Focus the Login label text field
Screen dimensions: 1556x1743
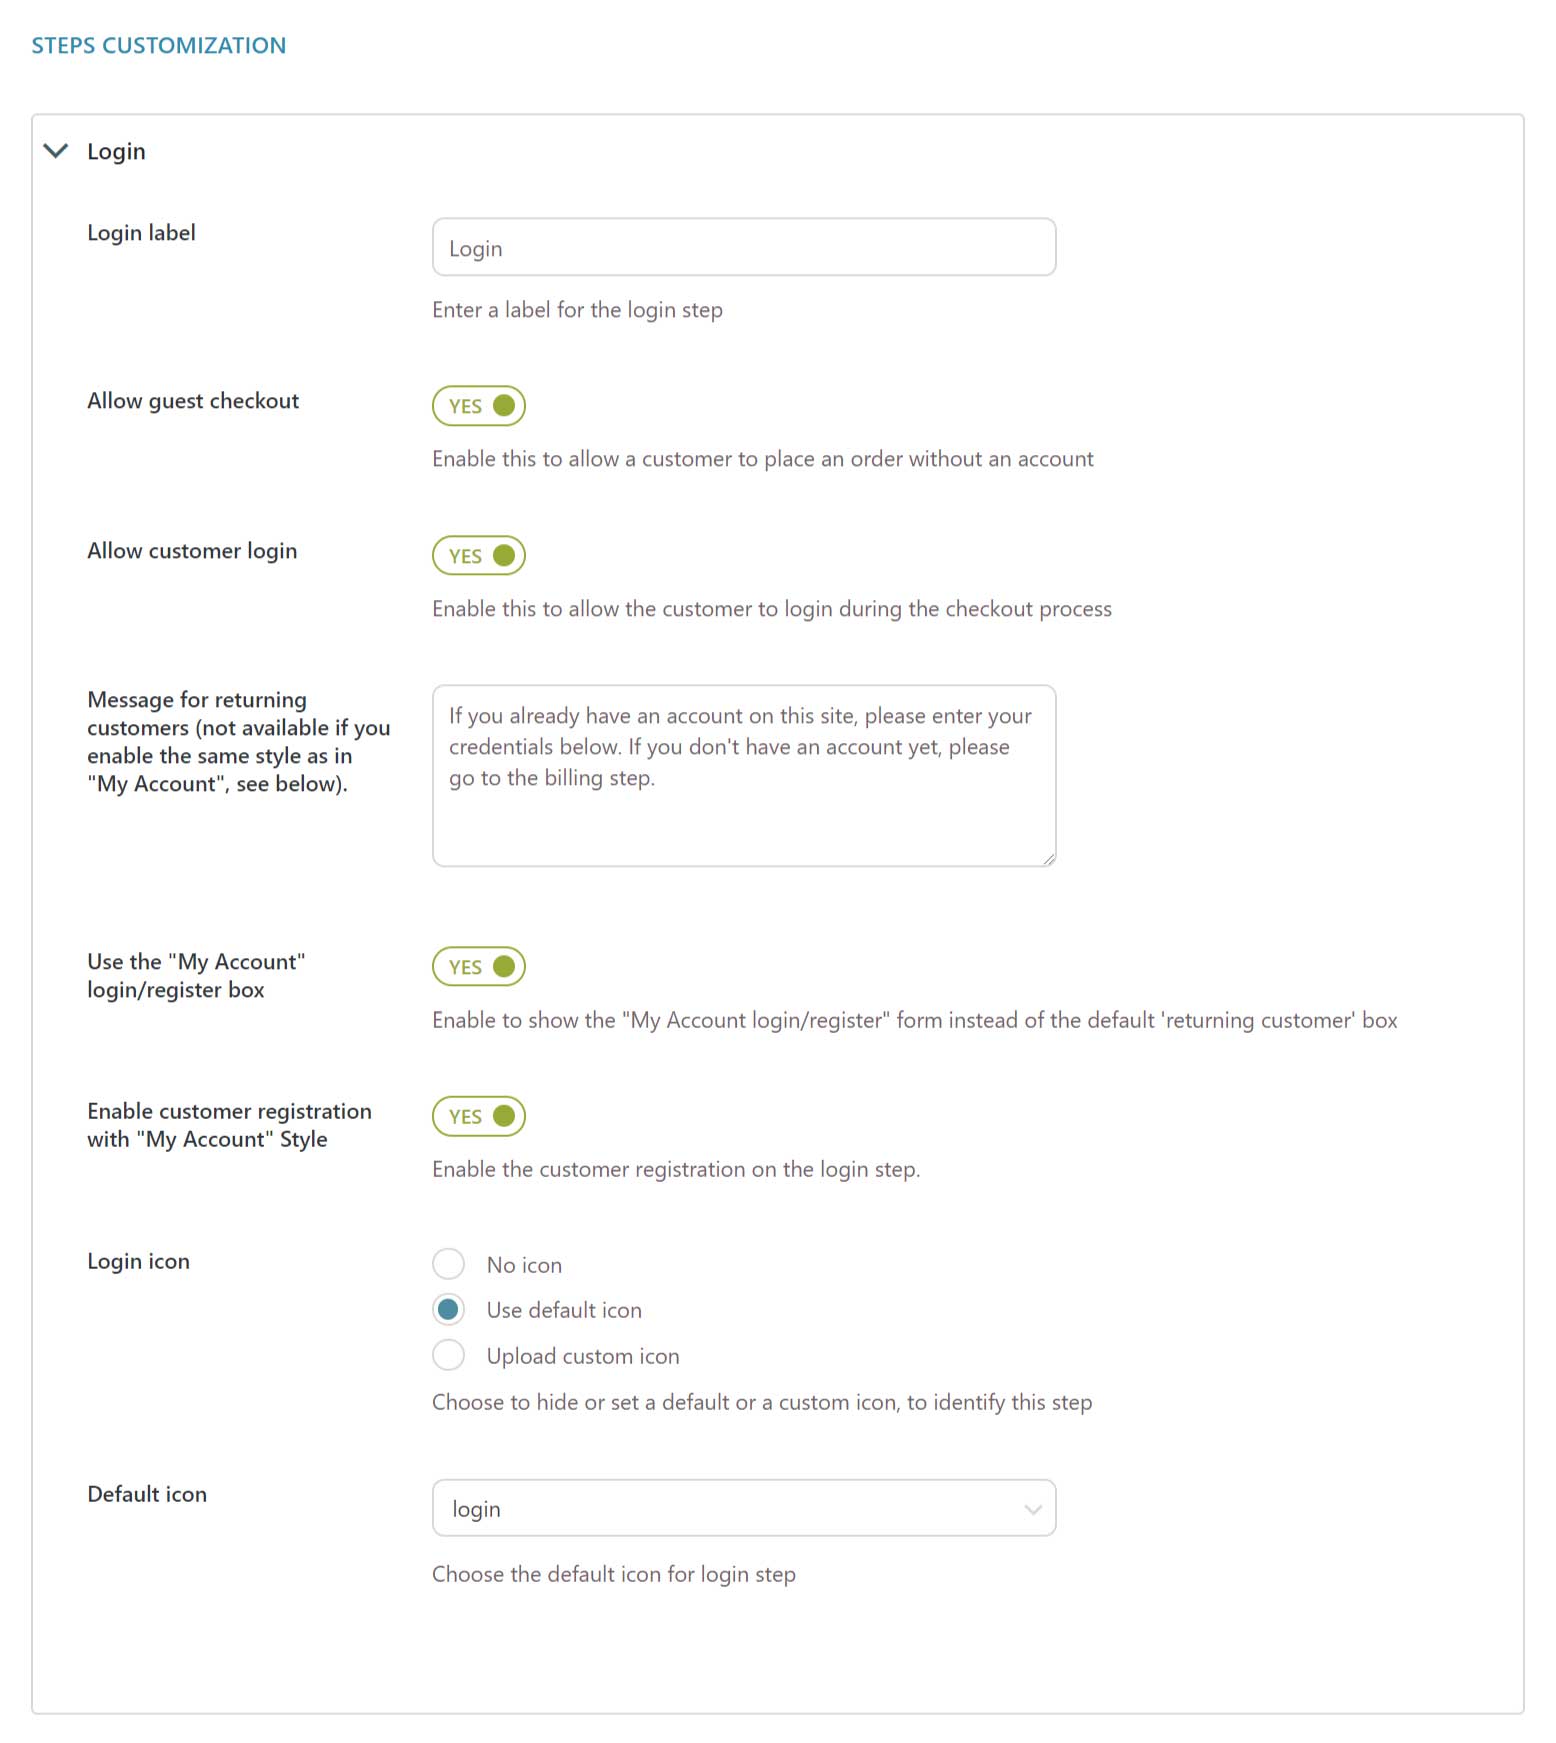743,248
